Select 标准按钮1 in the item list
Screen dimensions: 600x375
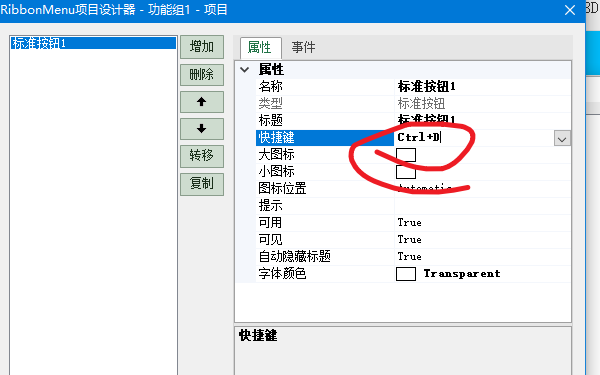pyautogui.click(x=93, y=43)
